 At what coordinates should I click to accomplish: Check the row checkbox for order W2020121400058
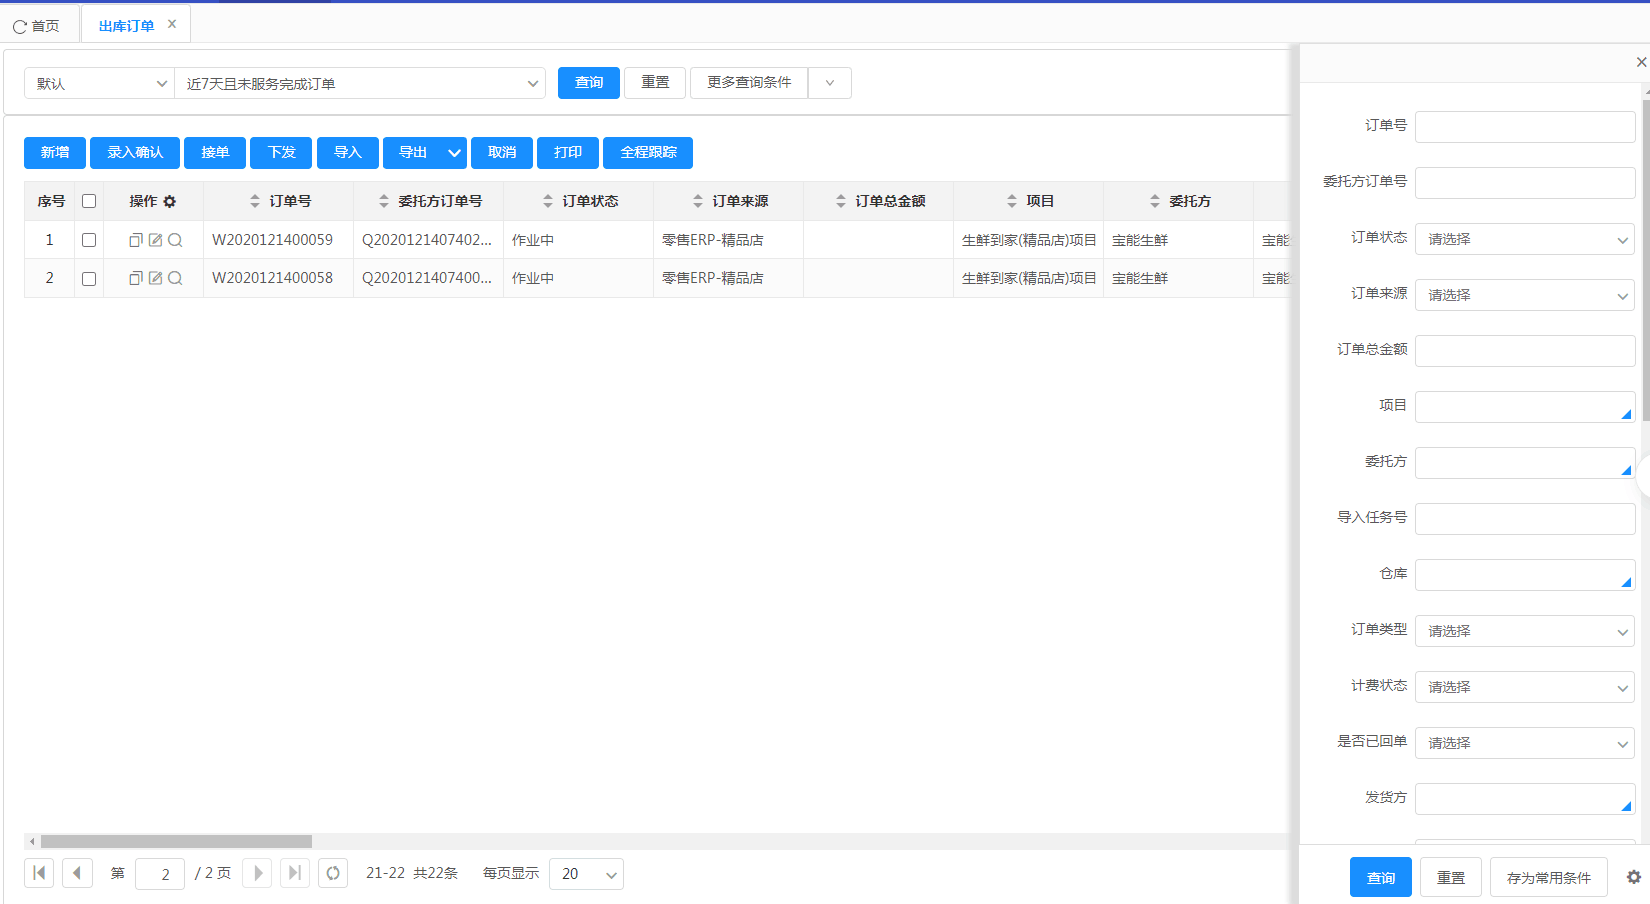click(89, 277)
